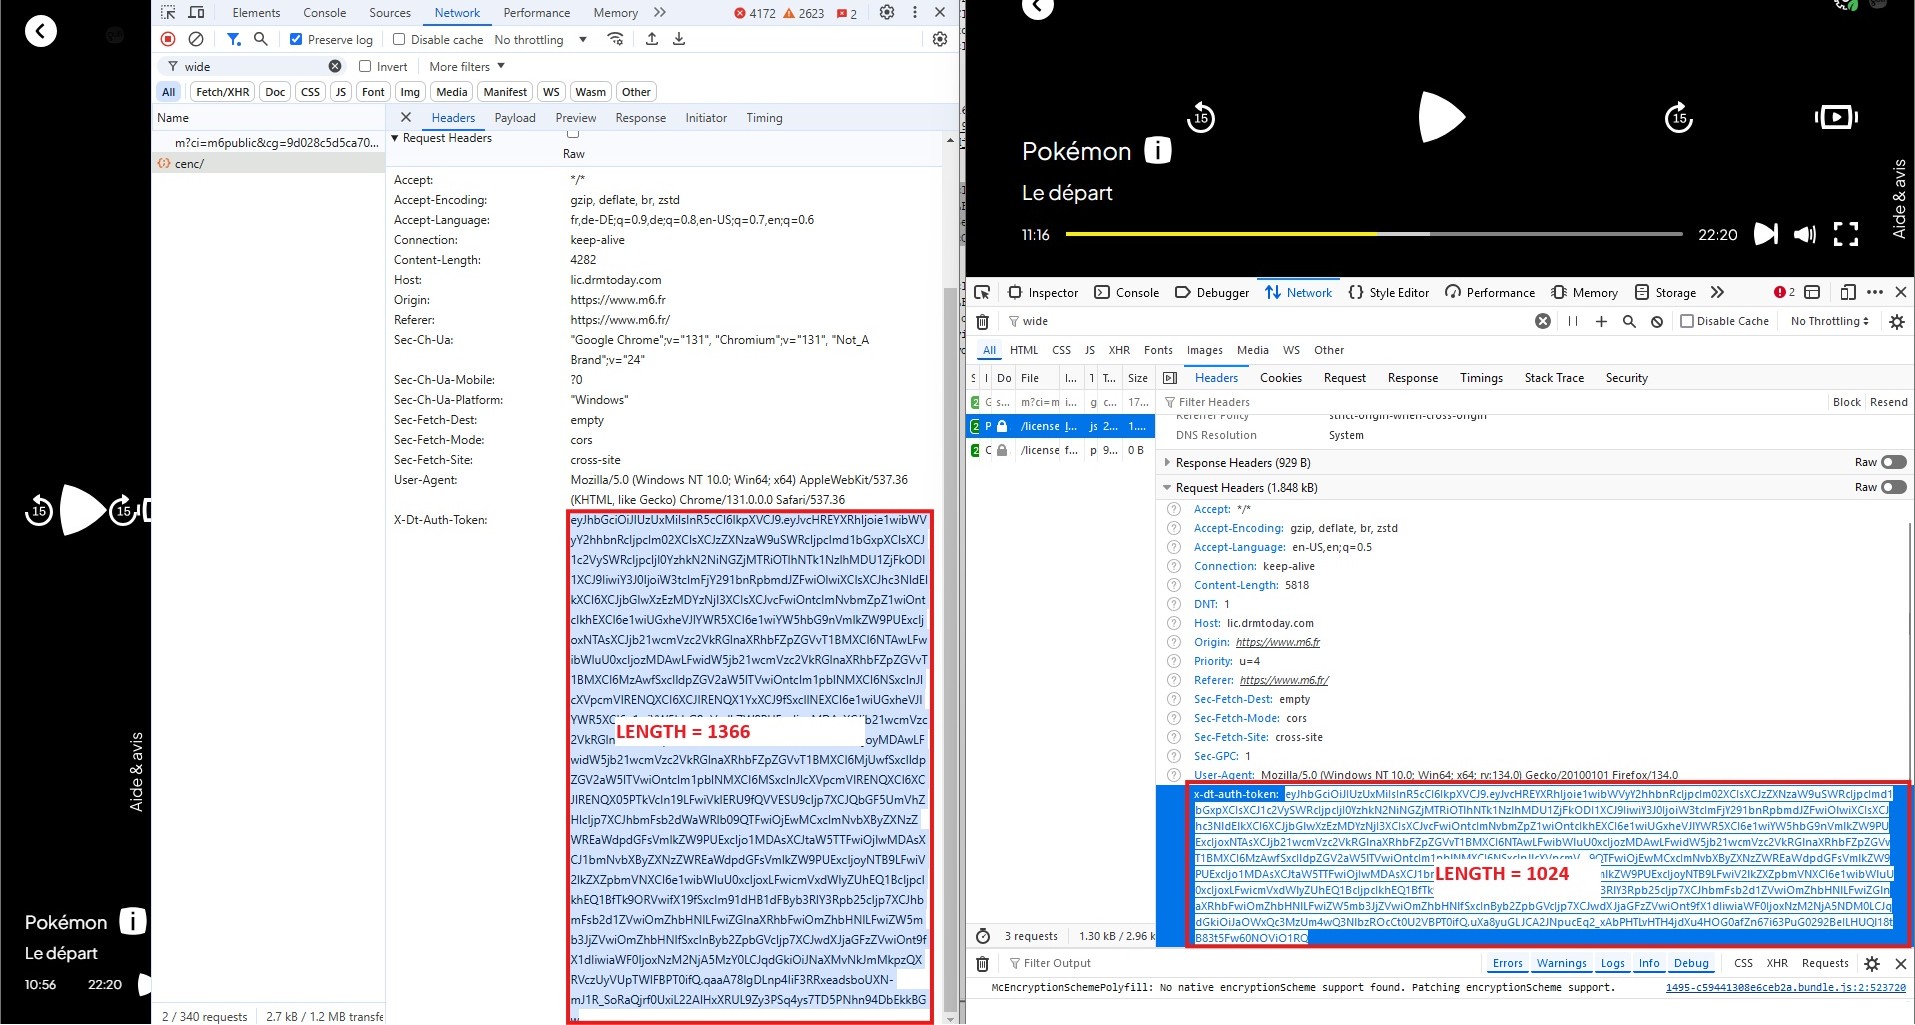
Task: Open Chrome DevTools settings gear
Action: pos(887,13)
